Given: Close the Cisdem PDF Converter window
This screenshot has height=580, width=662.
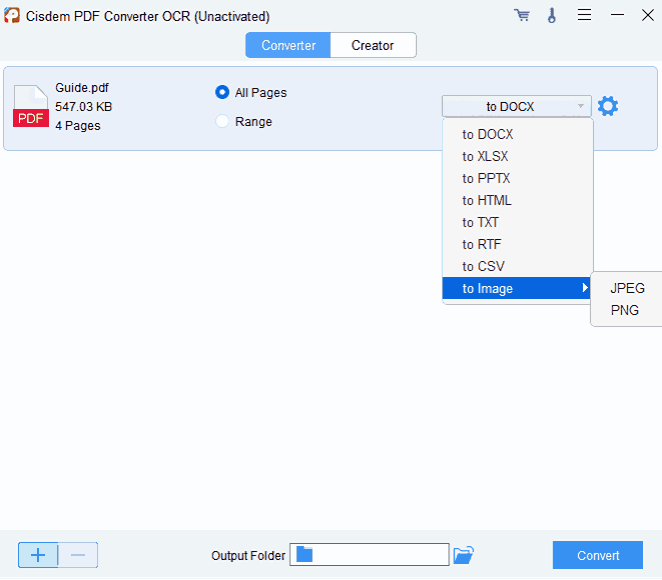Looking at the screenshot, I should point(648,15).
